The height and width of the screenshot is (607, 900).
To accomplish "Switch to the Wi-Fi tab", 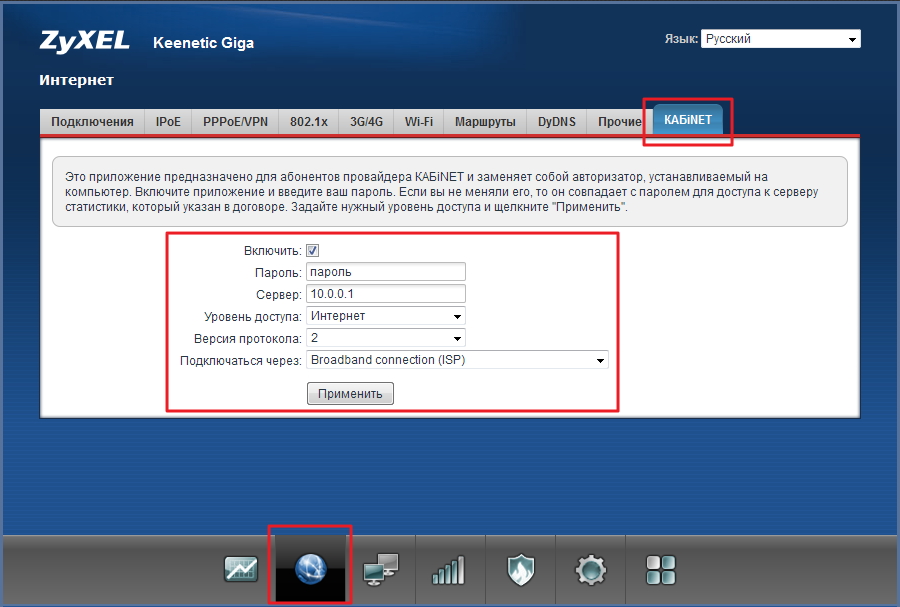I will 418,122.
